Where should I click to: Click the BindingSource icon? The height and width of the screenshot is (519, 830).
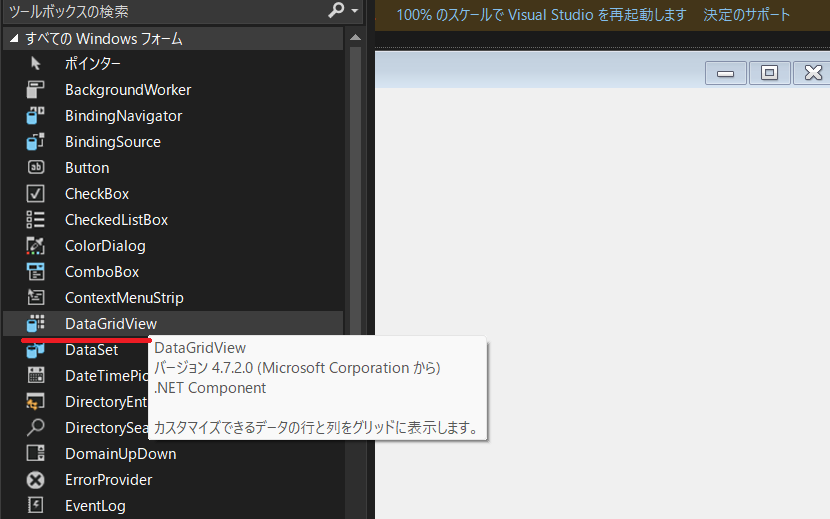[x=36, y=142]
